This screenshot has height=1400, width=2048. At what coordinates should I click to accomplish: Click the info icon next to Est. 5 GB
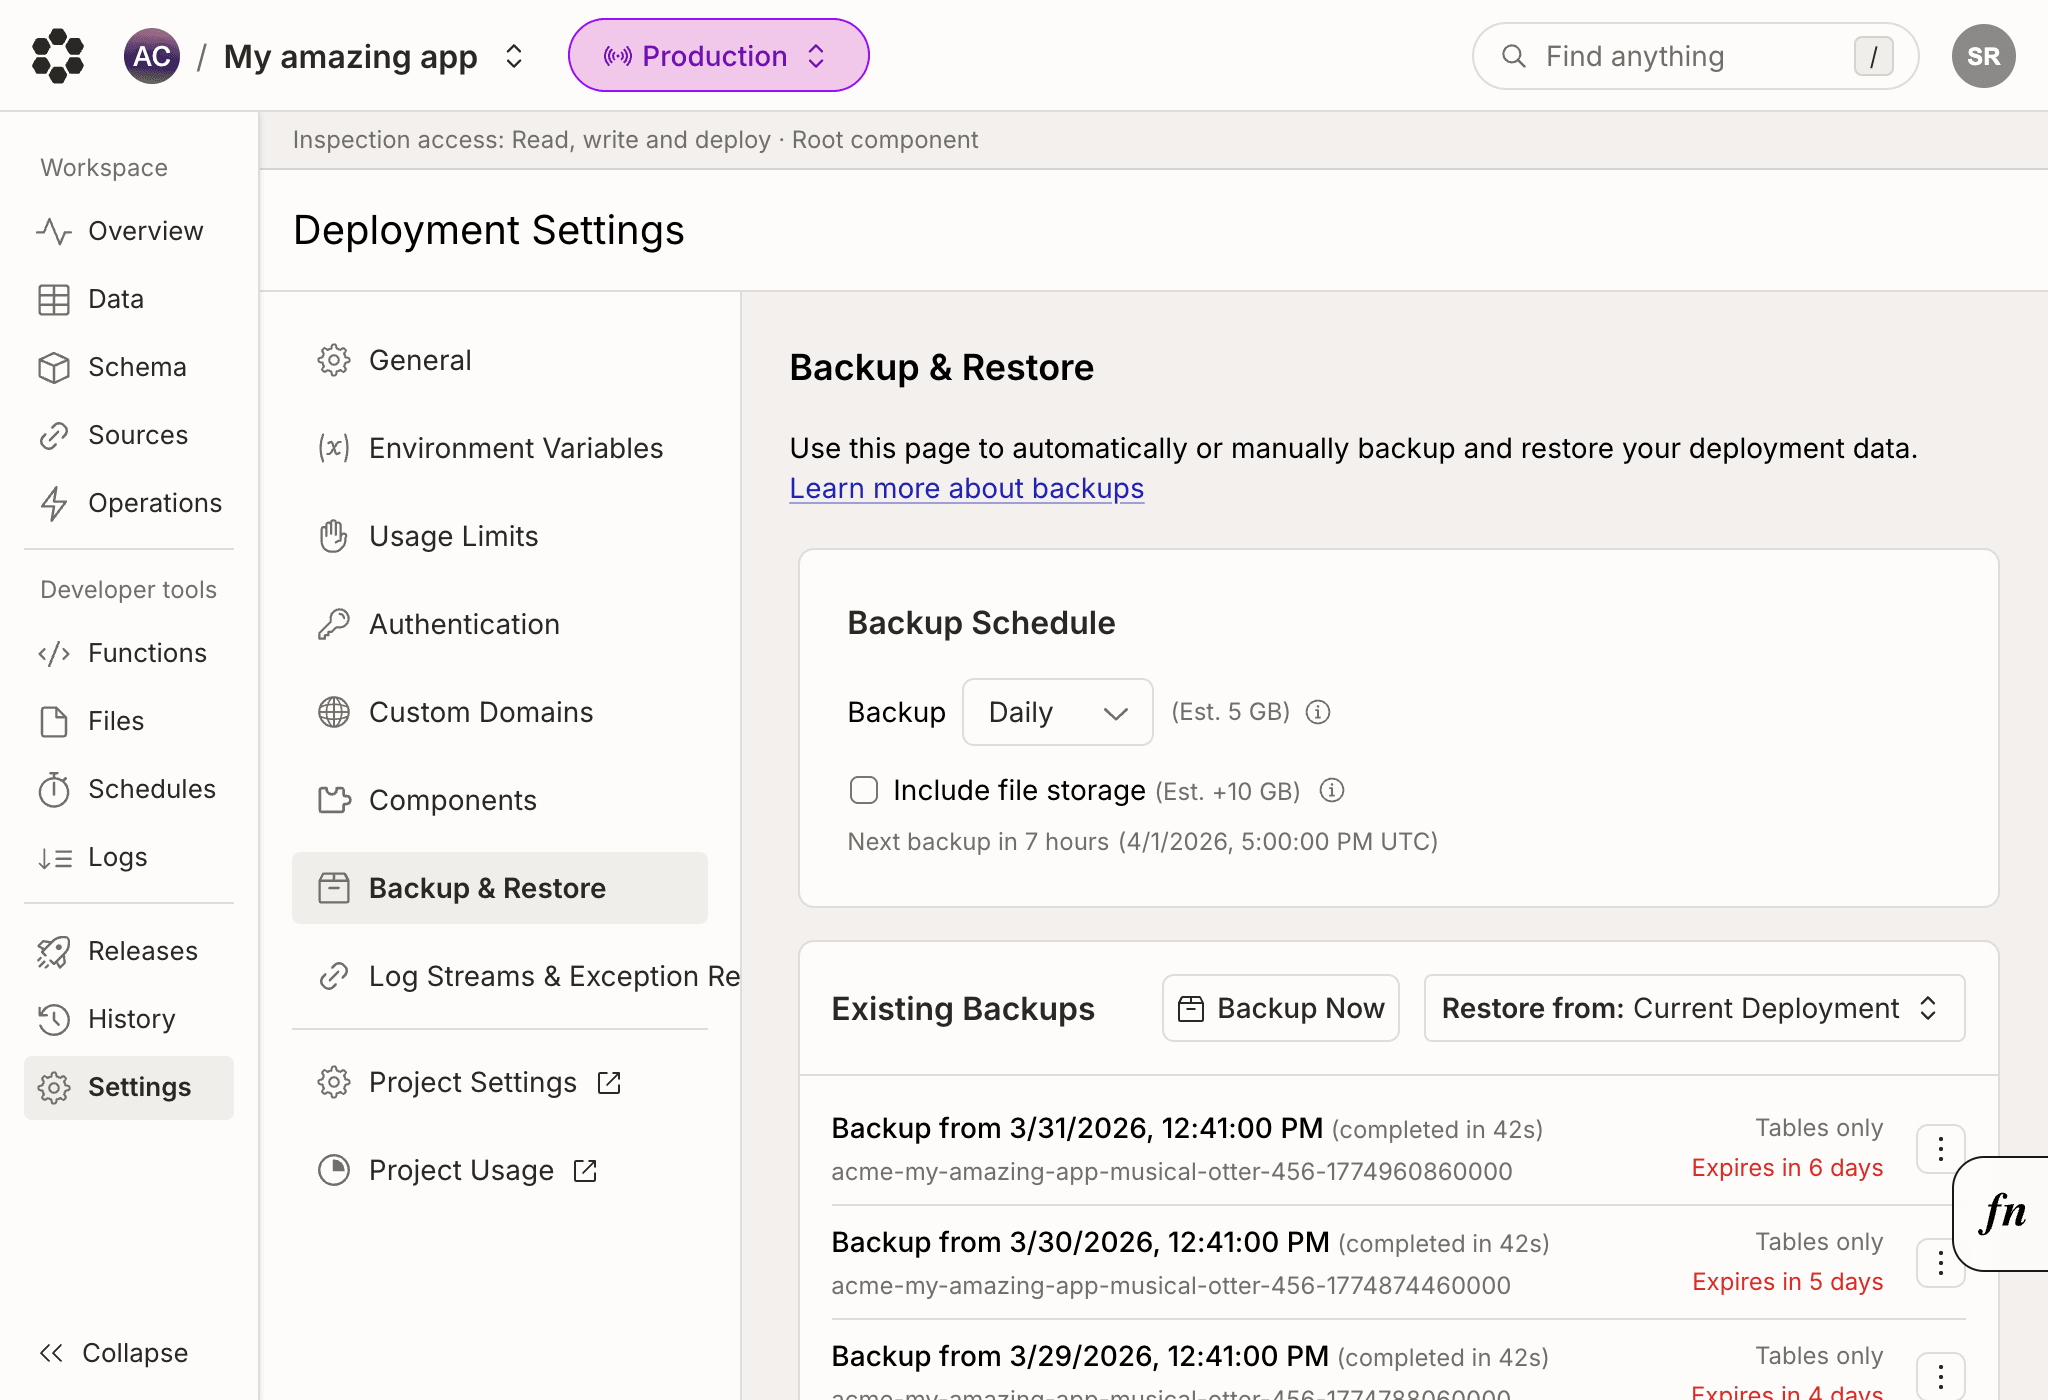tap(1318, 712)
